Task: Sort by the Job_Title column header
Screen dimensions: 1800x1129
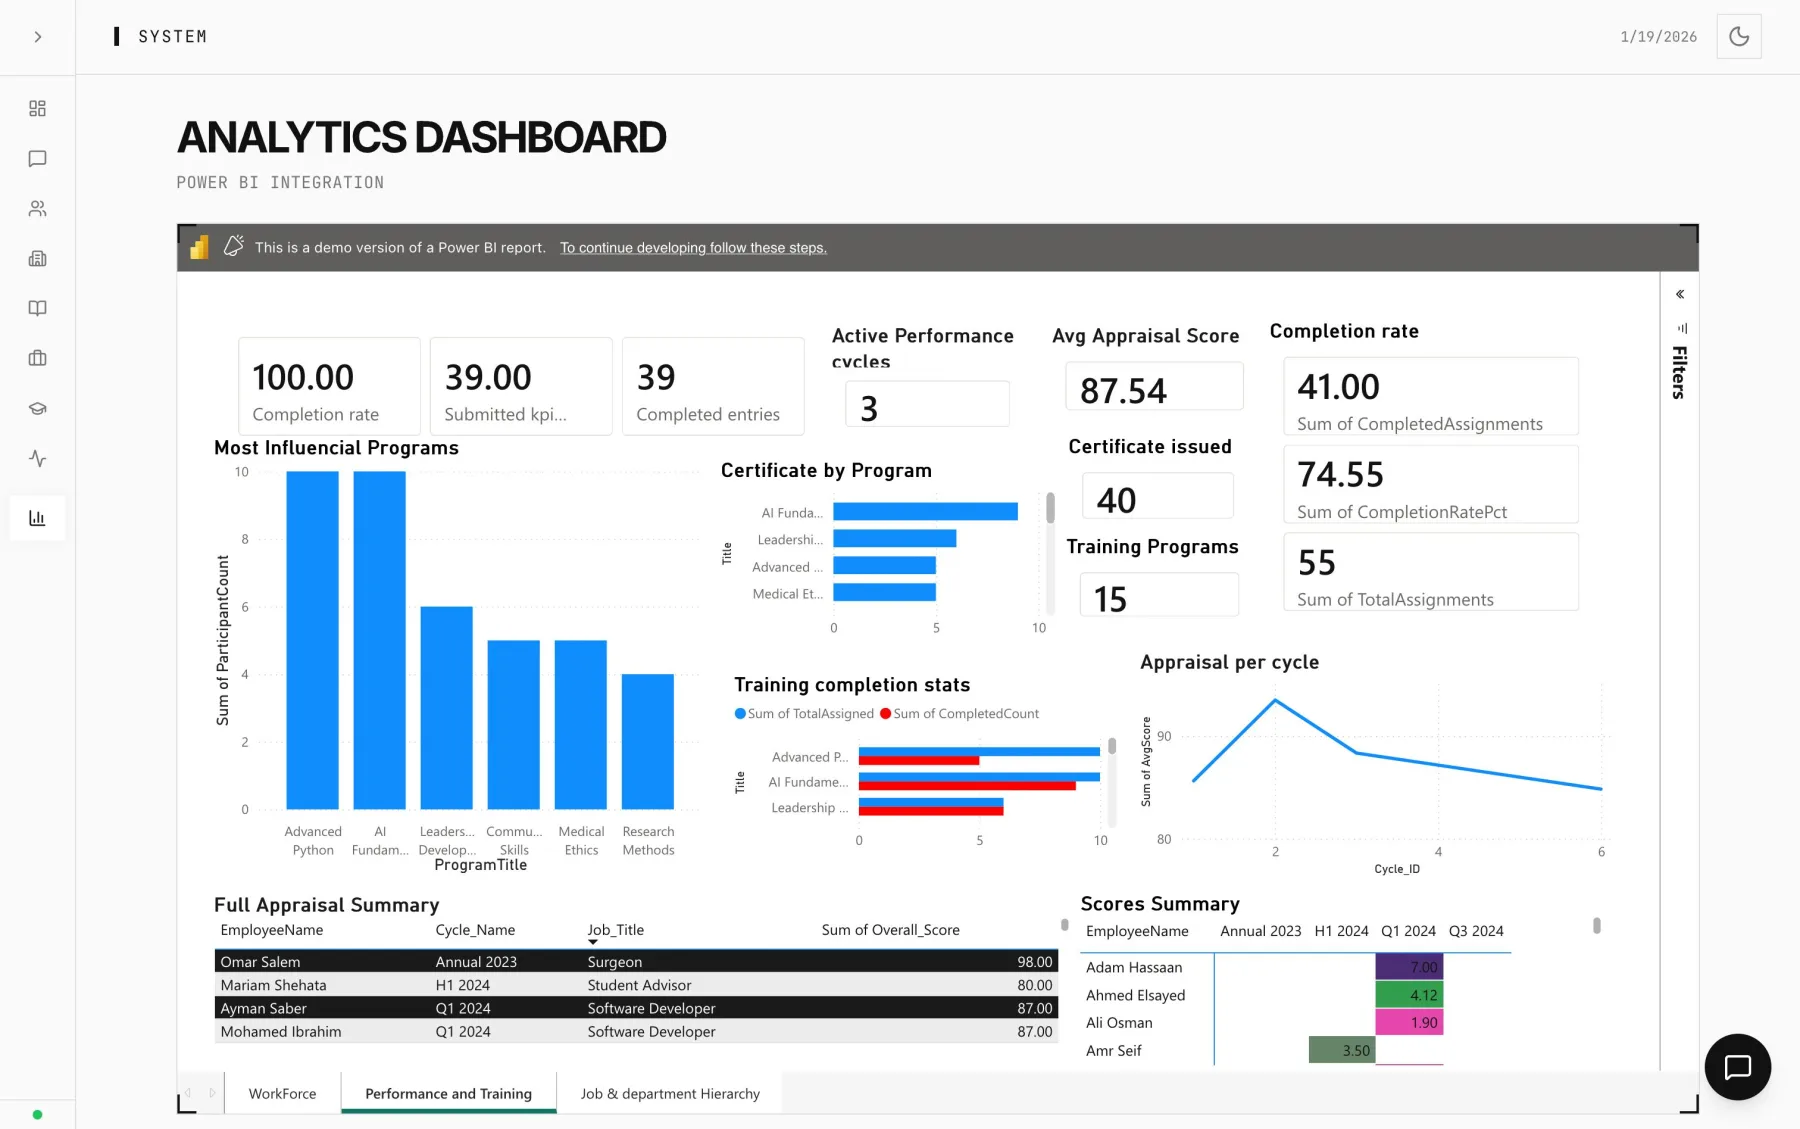Action: coord(615,930)
